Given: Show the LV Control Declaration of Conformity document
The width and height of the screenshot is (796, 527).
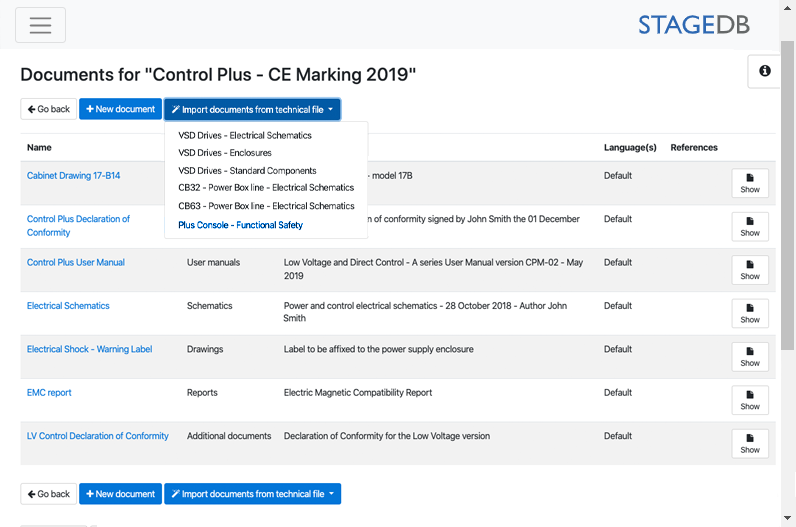Looking at the screenshot, I should point(750,443).
